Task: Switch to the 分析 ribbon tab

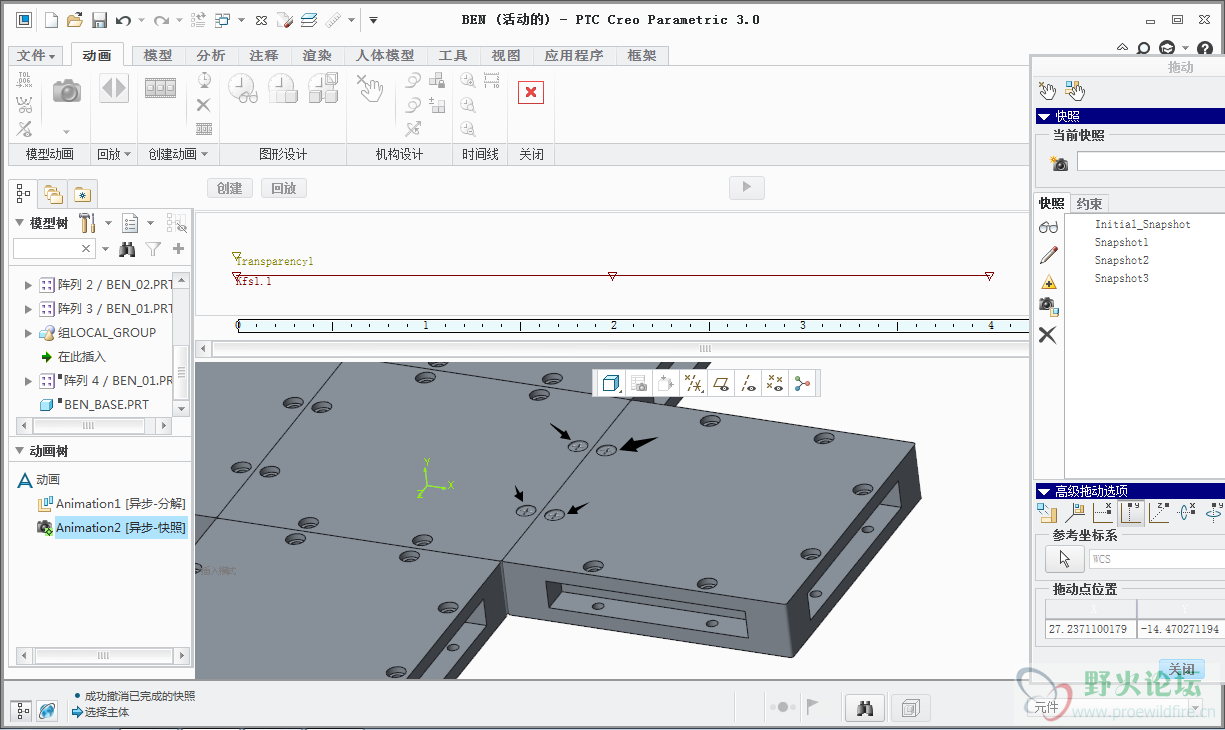Action: click(x=211, y=56)
